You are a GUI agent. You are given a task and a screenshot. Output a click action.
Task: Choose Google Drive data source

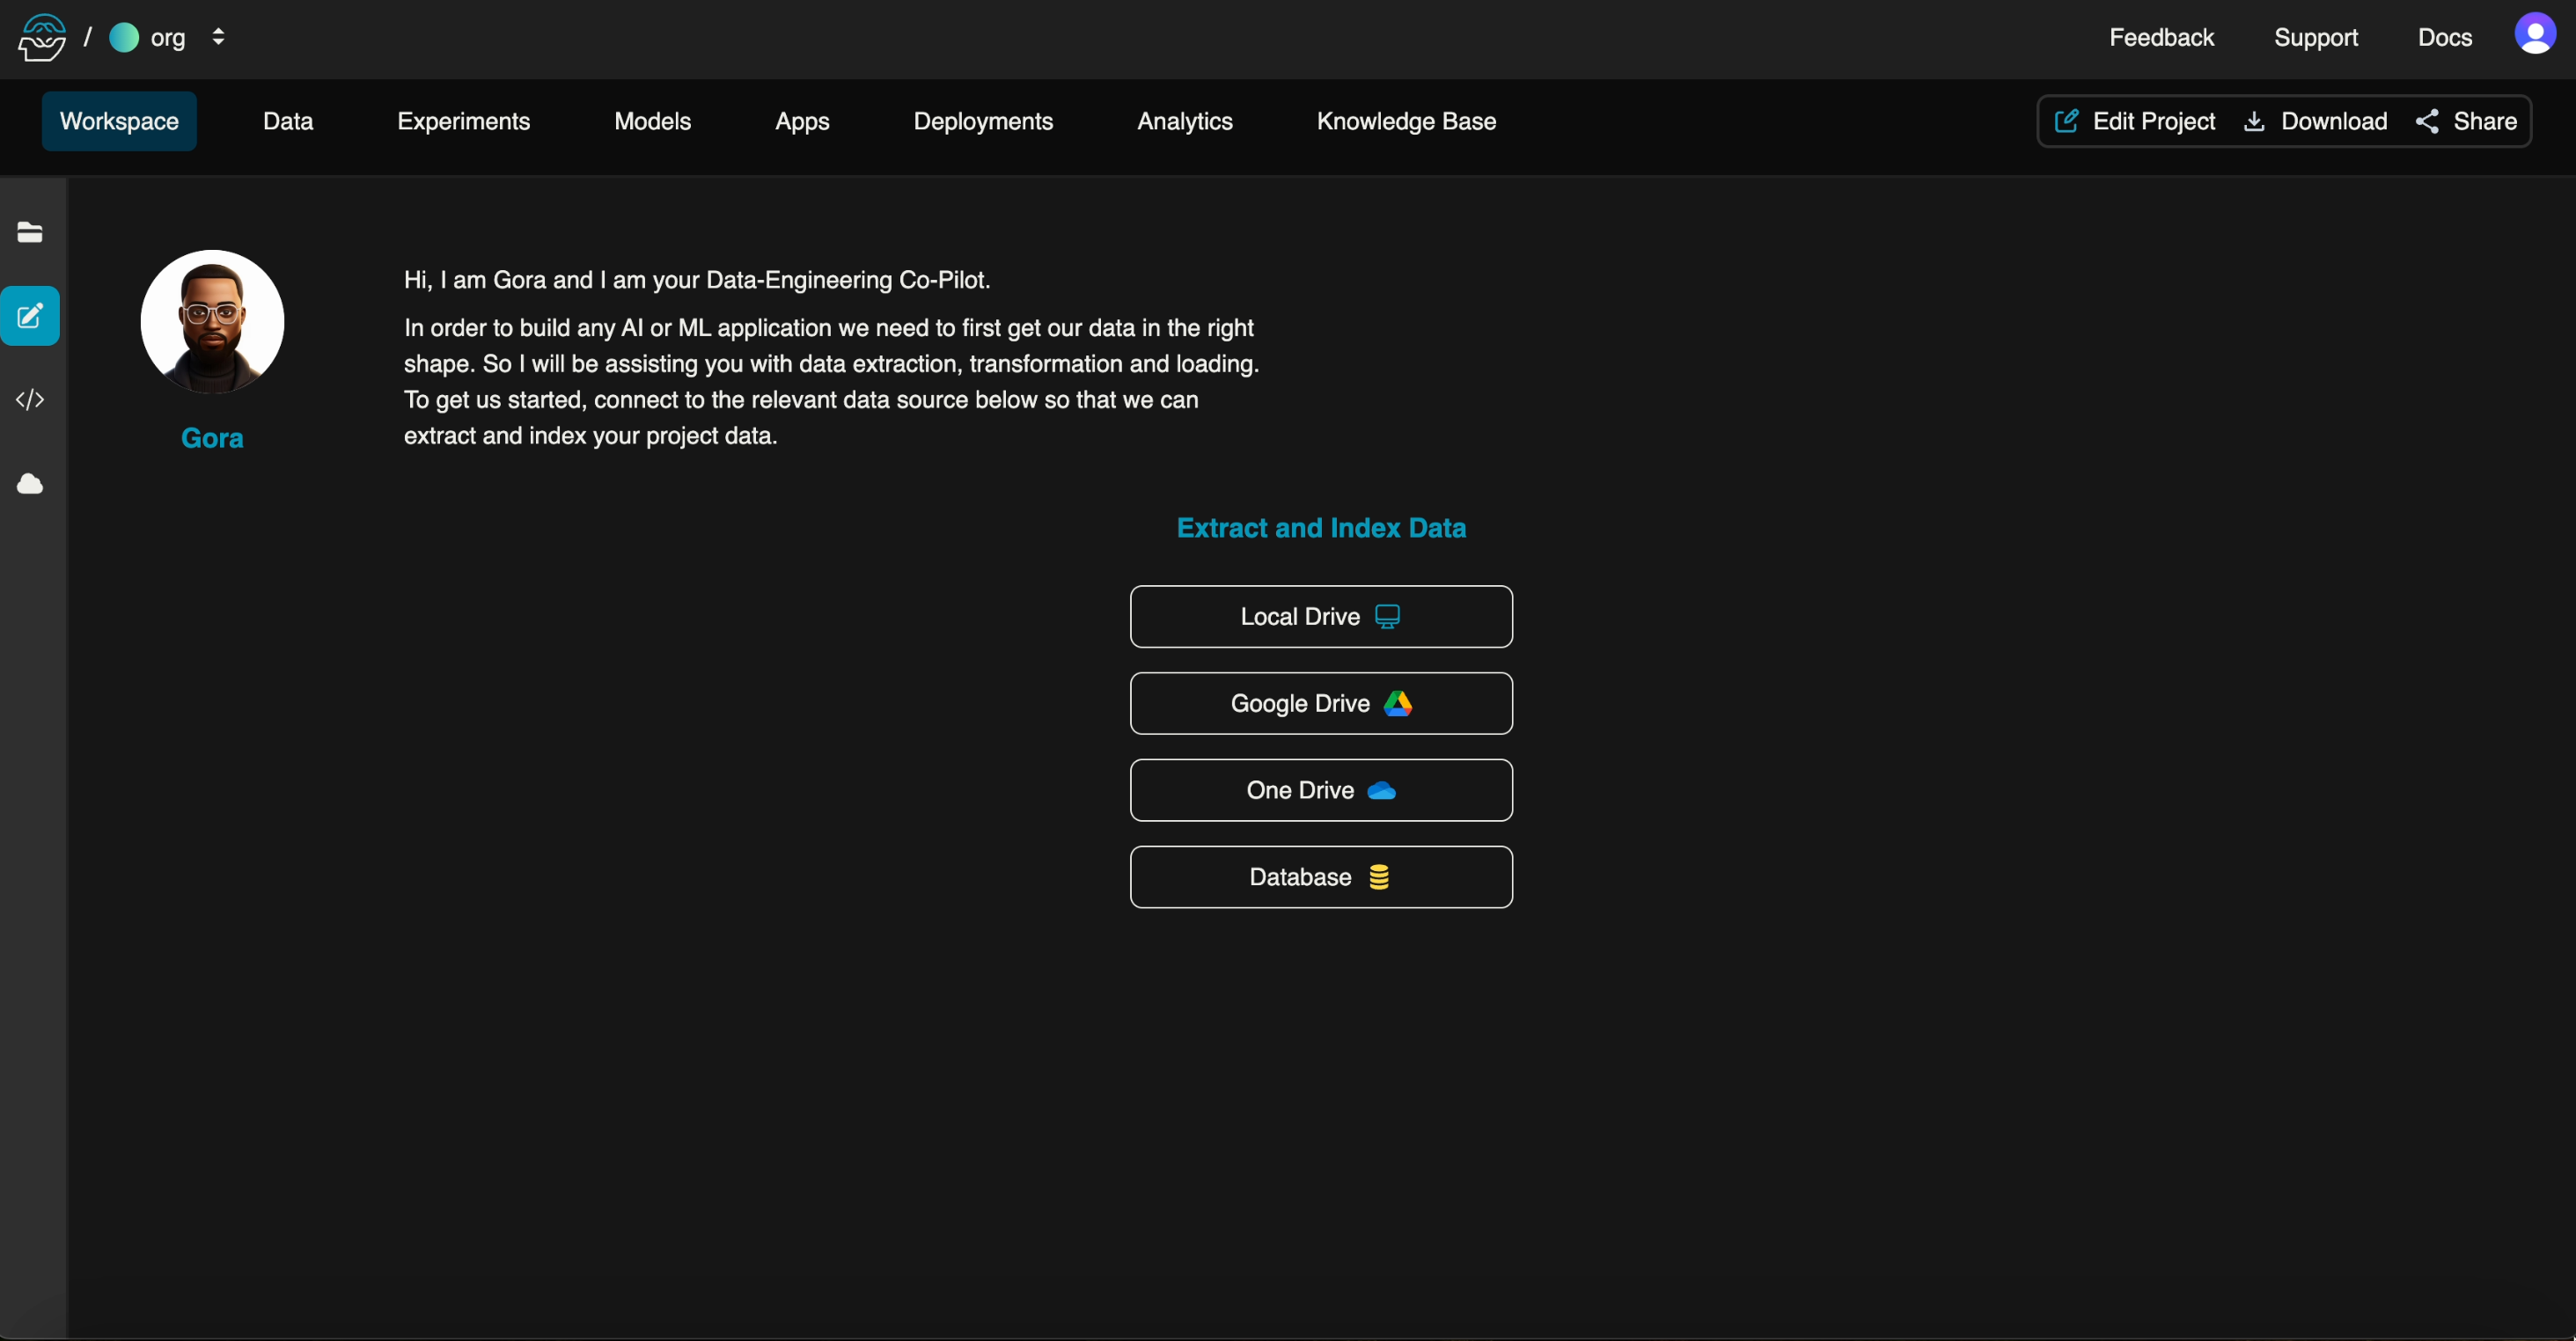tap(1320, 703)
